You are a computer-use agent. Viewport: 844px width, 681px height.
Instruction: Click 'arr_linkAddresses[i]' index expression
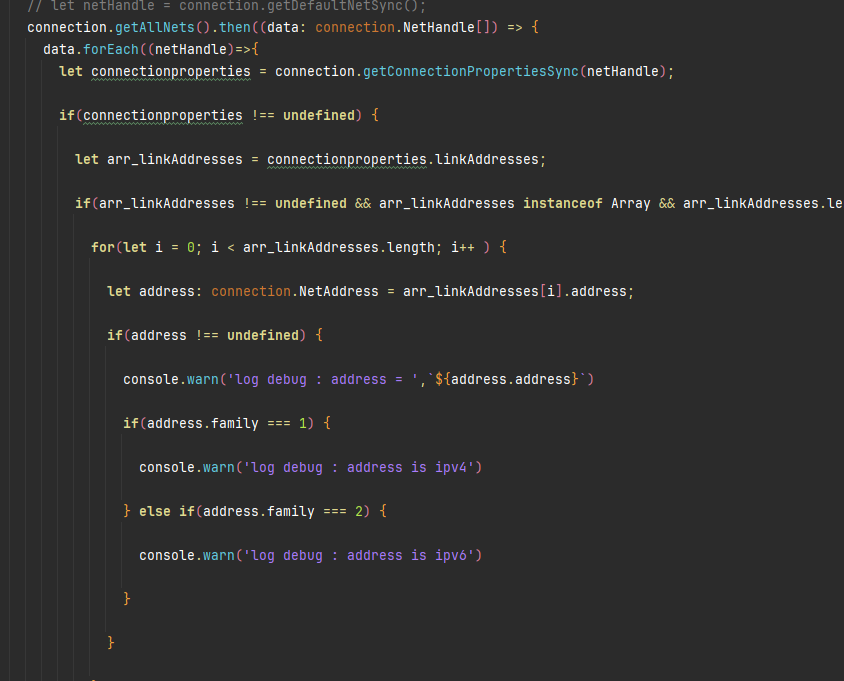click(482, 292)
